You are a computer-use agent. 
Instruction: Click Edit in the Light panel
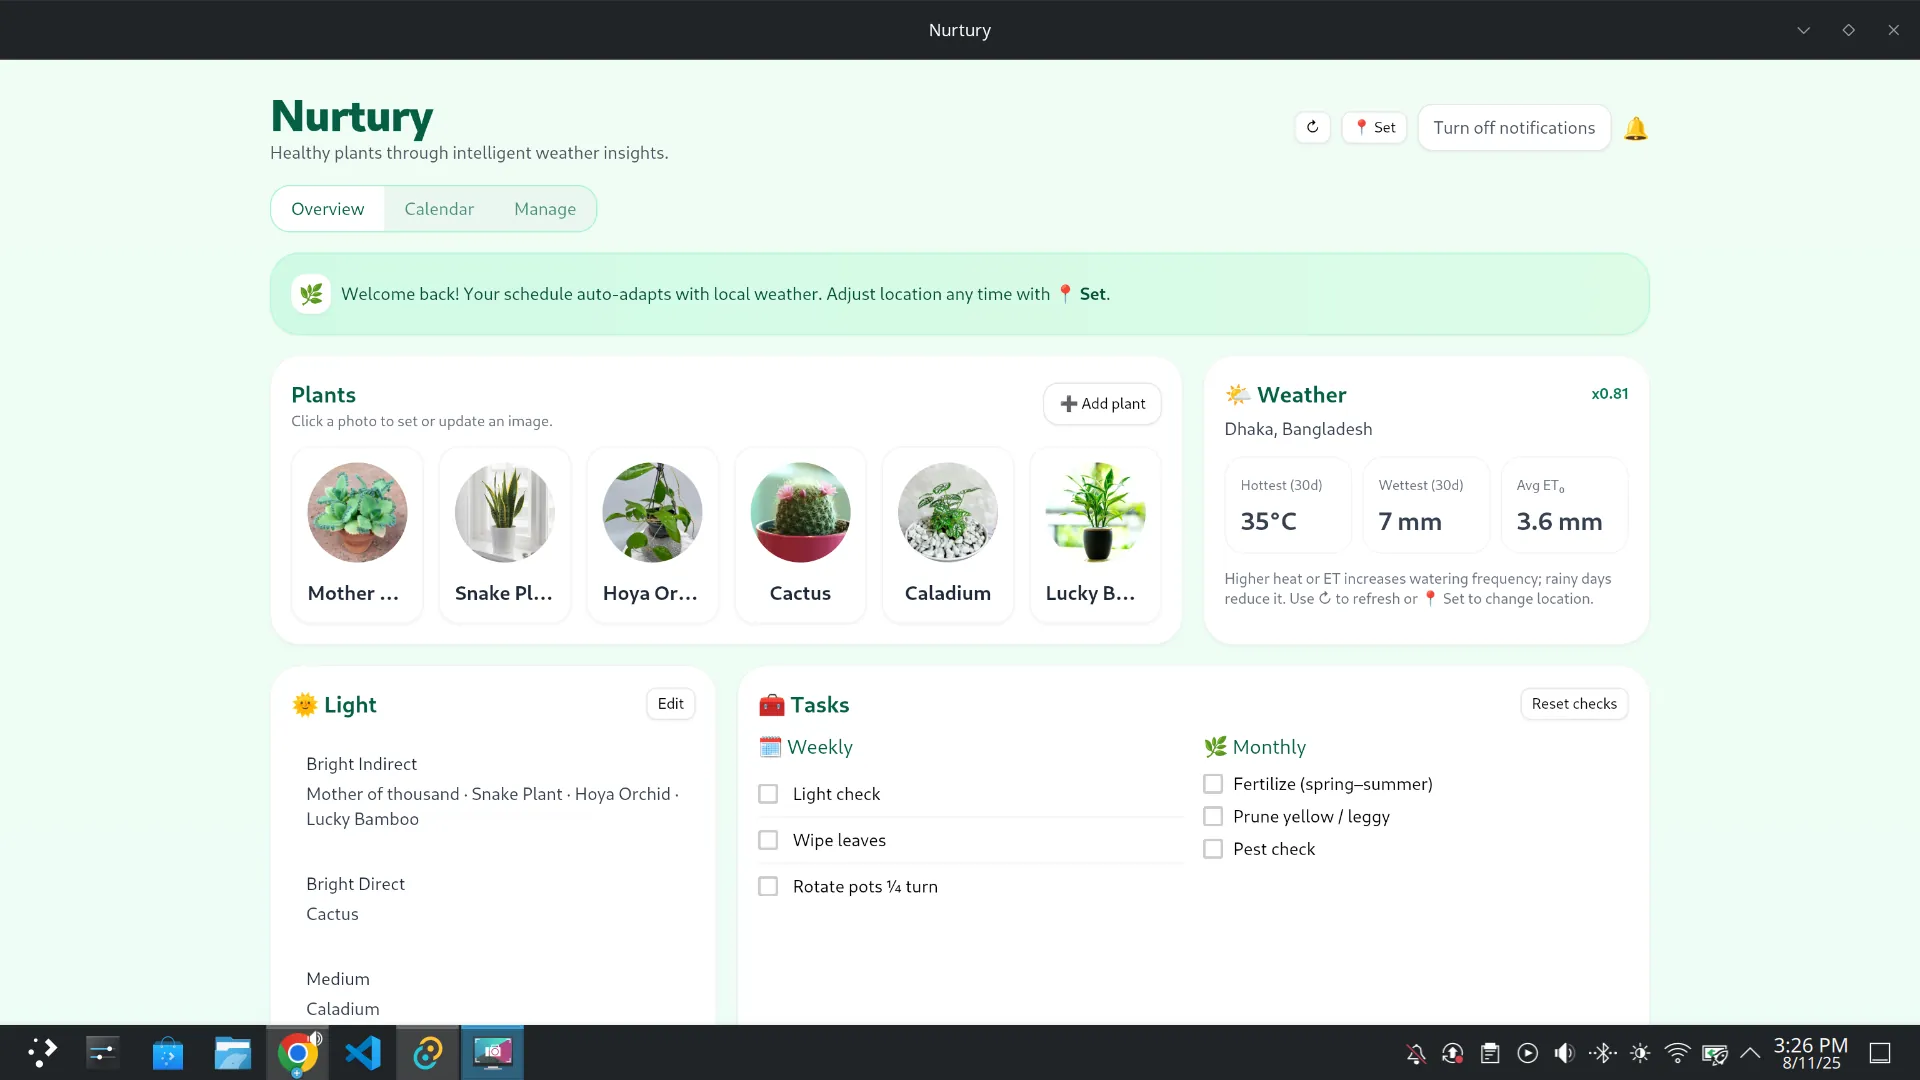click(669, 703)
